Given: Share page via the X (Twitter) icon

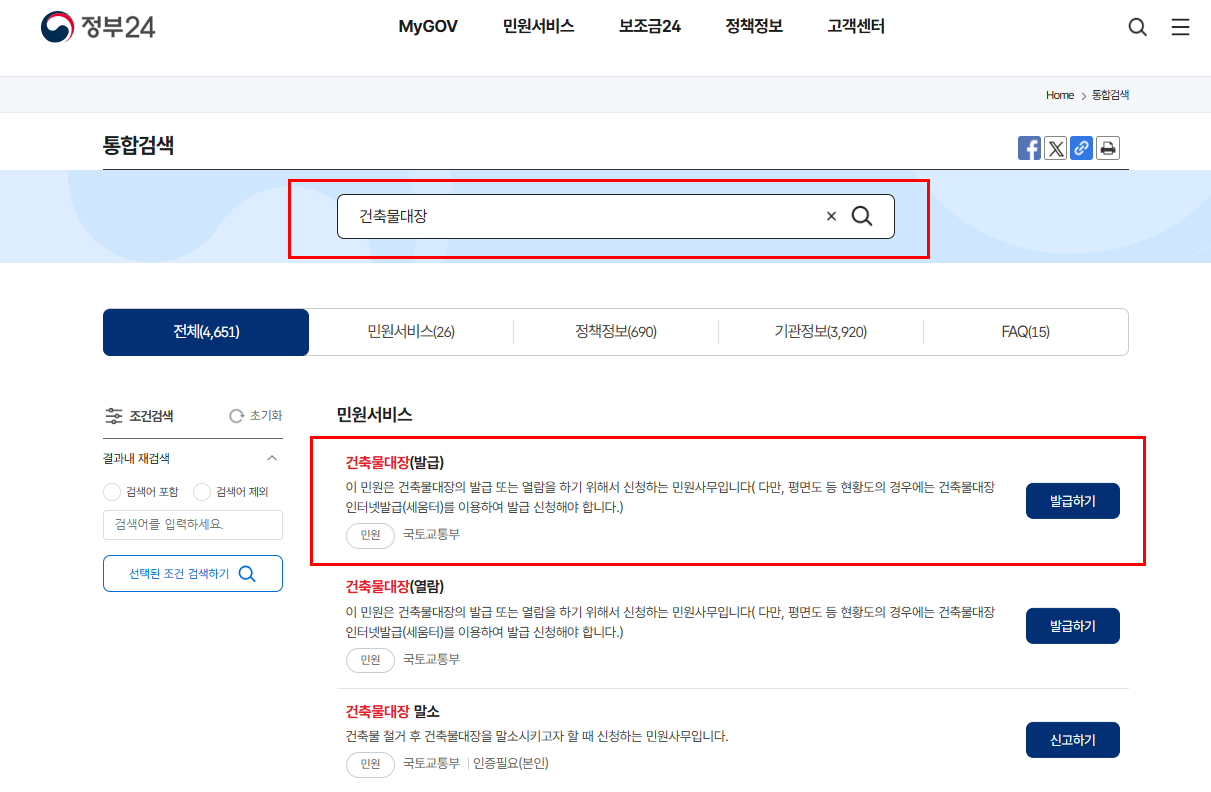Looking at the screenshot, I should [x=1056, y=147].
